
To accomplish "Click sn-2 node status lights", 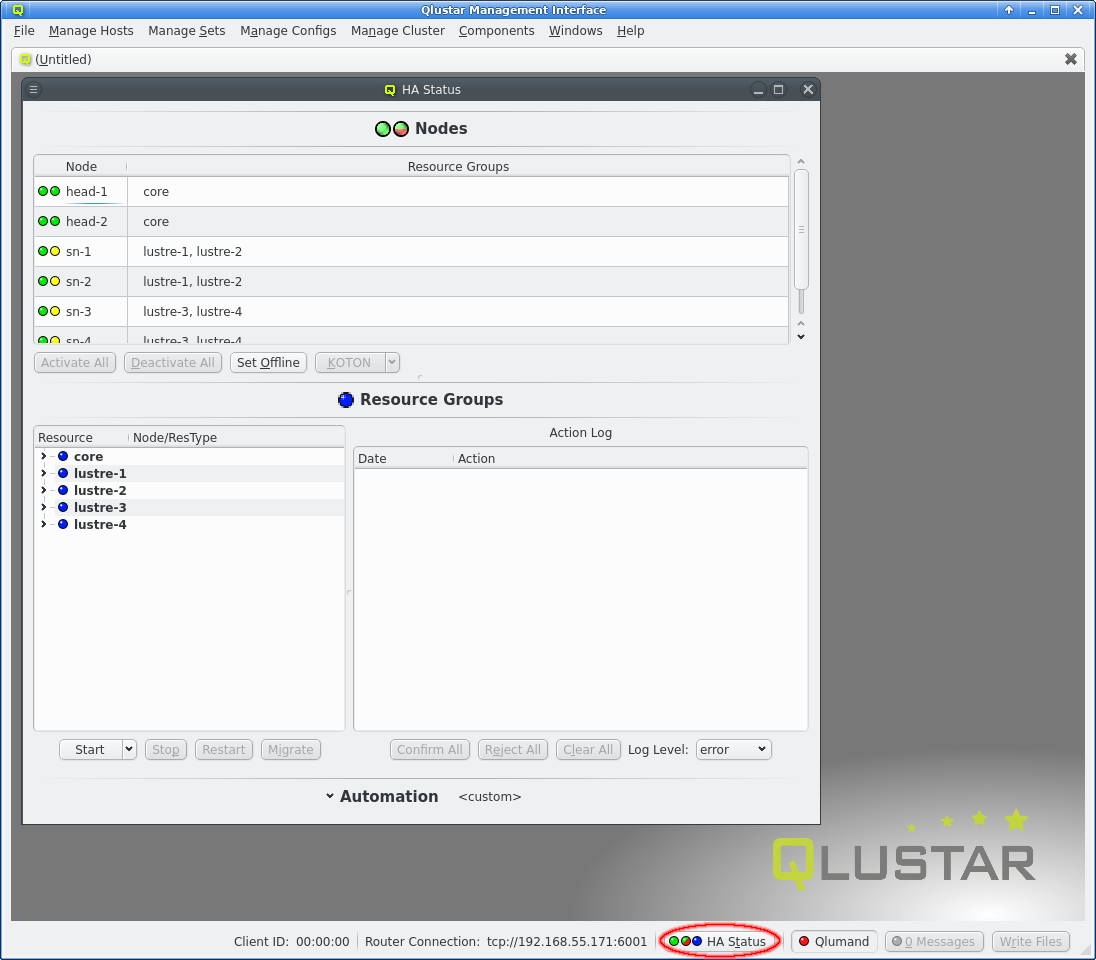I will (49, 282).
